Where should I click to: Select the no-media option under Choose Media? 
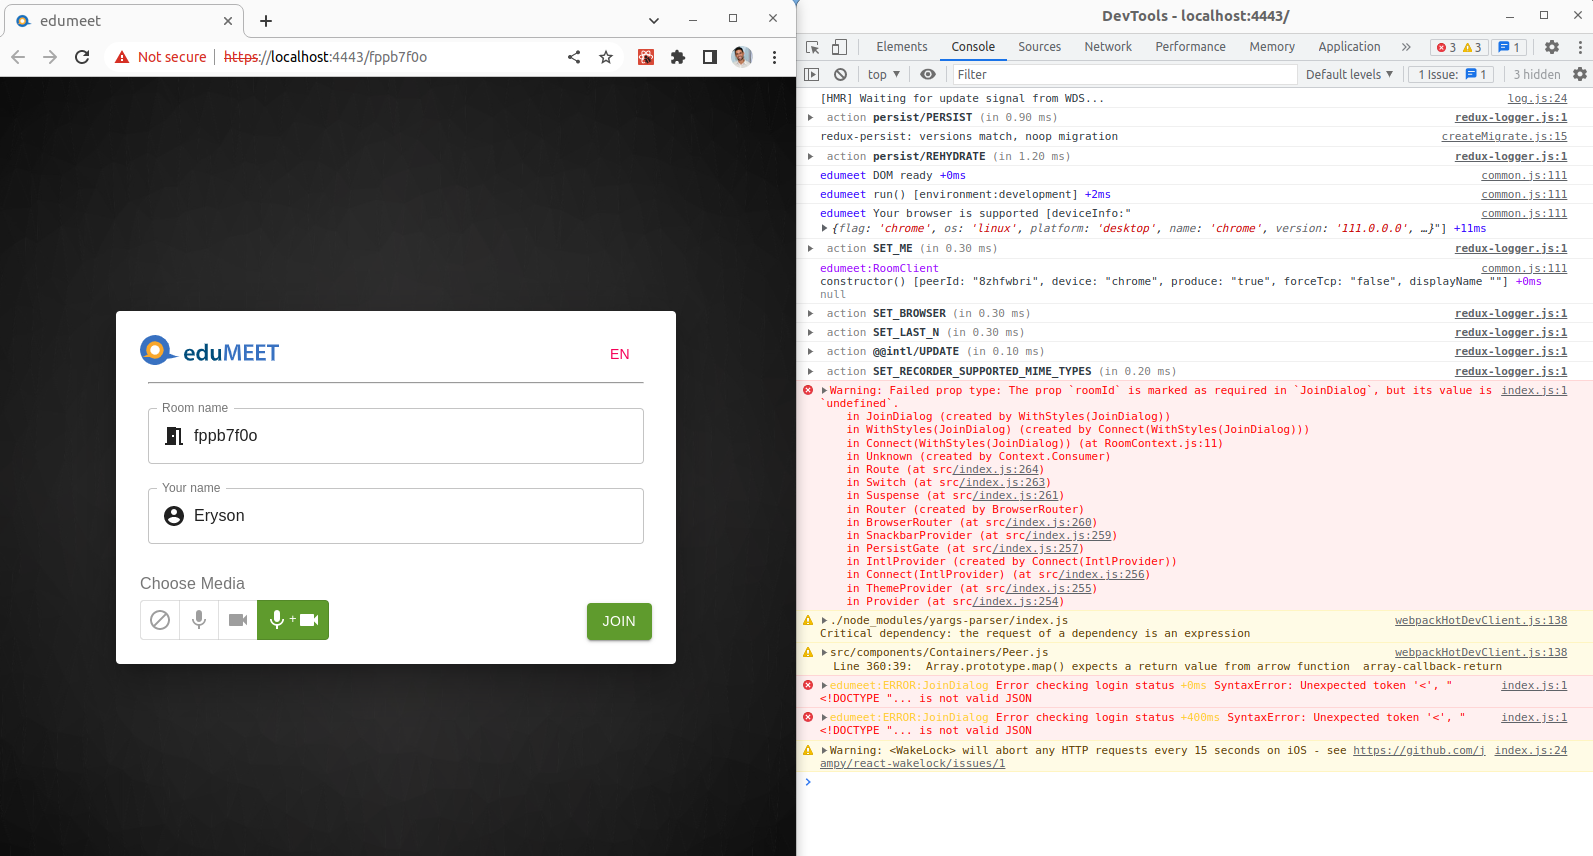[x=160, y=620]
